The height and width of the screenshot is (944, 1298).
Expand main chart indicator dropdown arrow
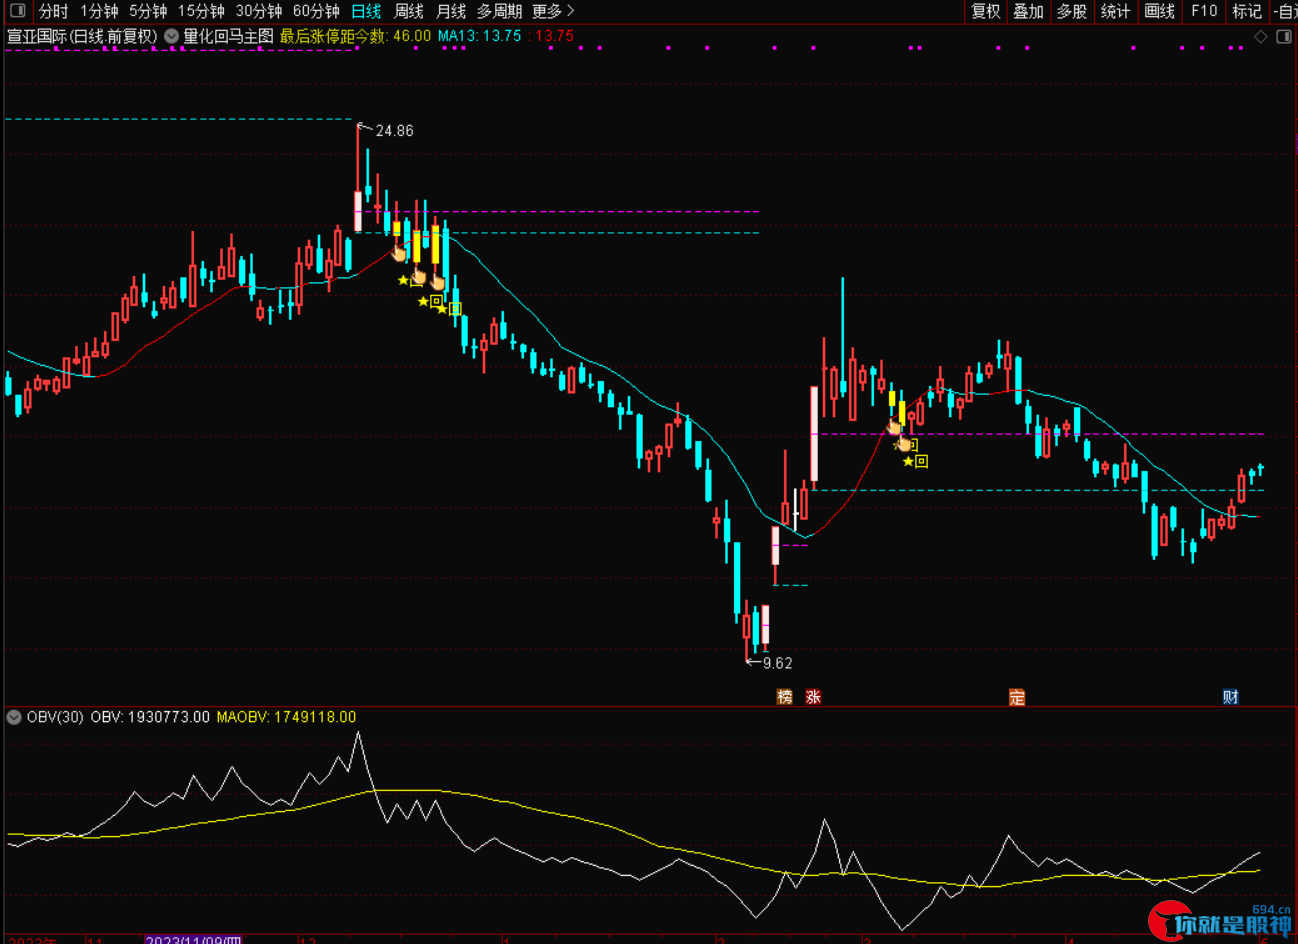171,36
